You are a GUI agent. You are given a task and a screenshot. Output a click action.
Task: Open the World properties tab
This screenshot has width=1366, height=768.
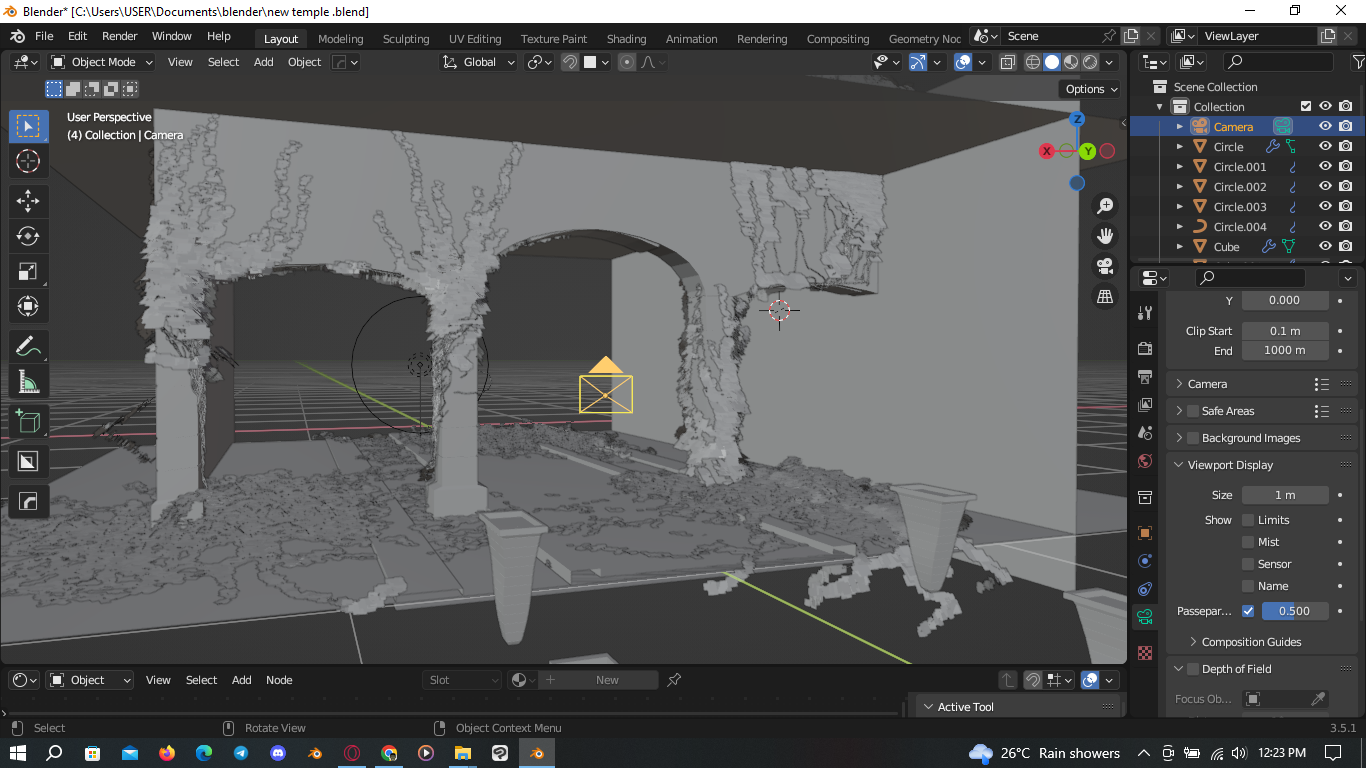(x=1146, y=461)
